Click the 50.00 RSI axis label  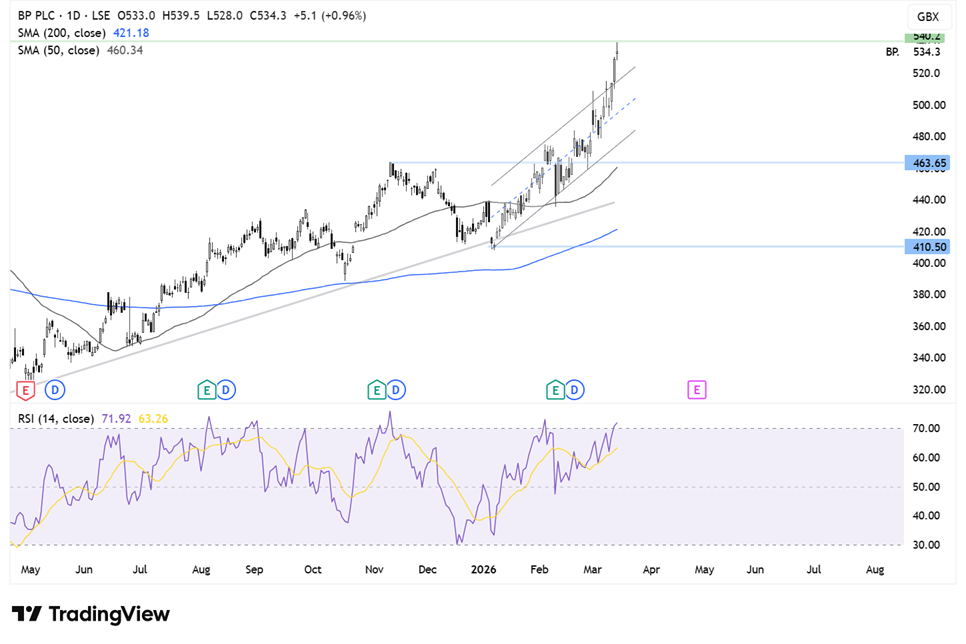coord(926,487)
